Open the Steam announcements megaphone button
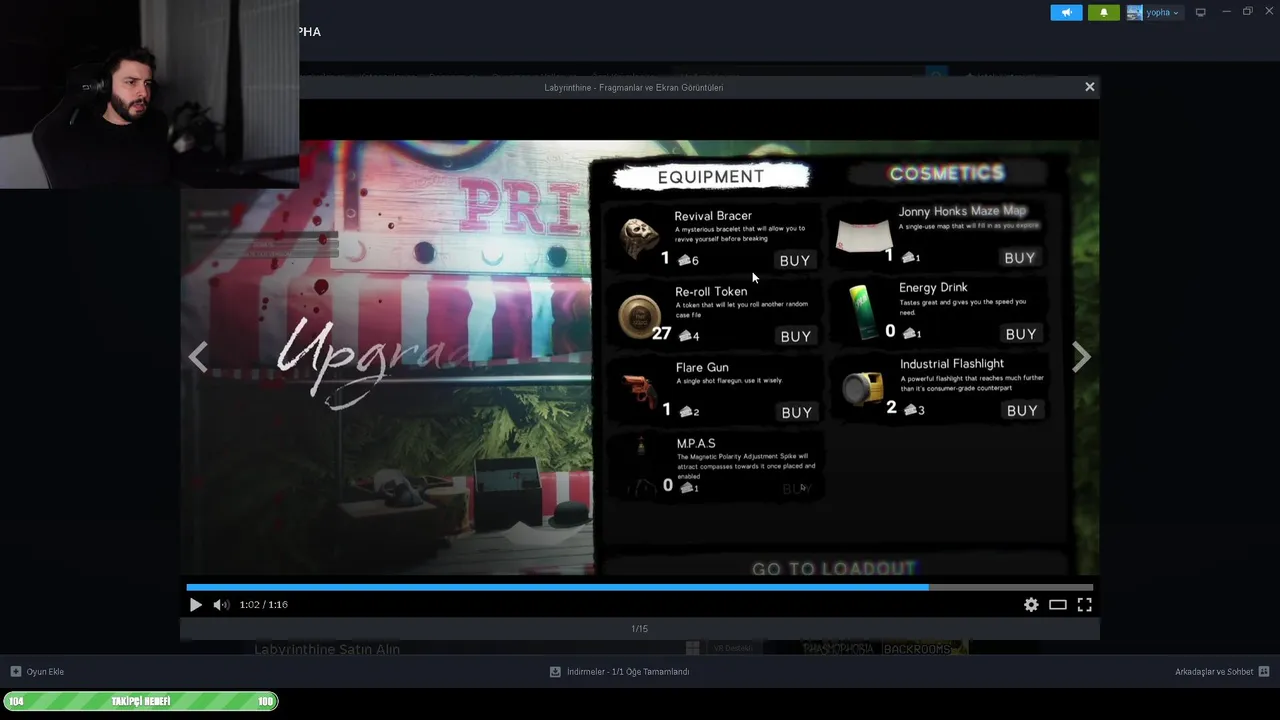 (1066, 12)
